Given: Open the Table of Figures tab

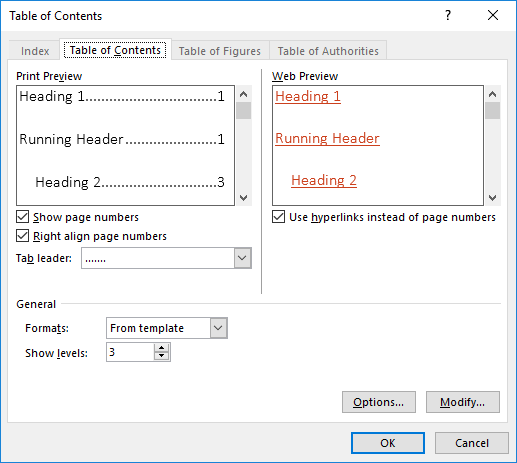Looking at the screenshot, I should point(220,51).
